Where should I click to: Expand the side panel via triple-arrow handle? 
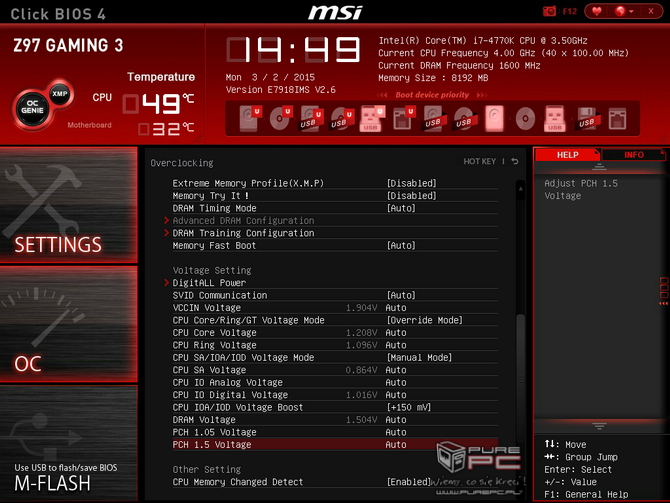tap(663, 303)
